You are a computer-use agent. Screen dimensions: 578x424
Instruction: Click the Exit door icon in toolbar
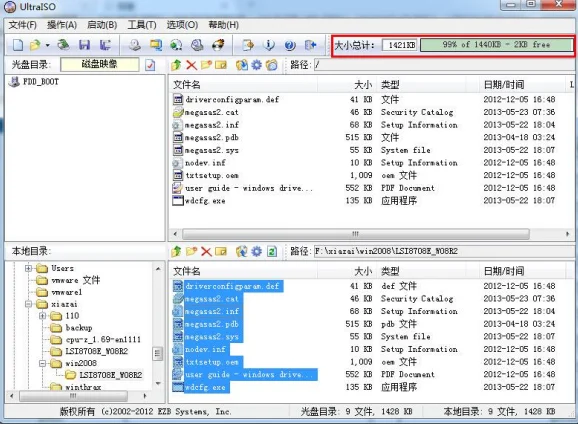[311, 45]
